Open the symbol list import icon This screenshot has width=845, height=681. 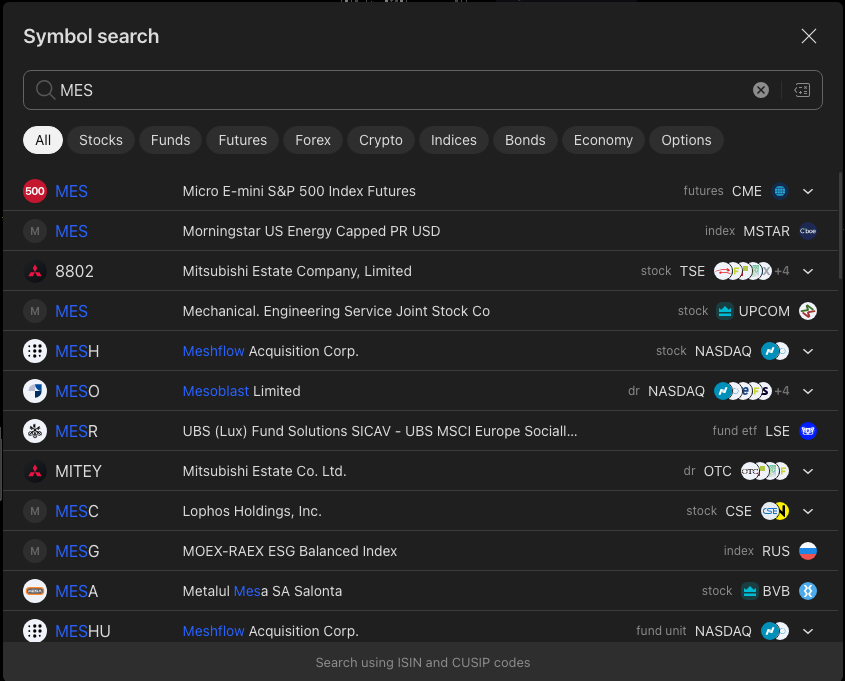tap(802, 90)
